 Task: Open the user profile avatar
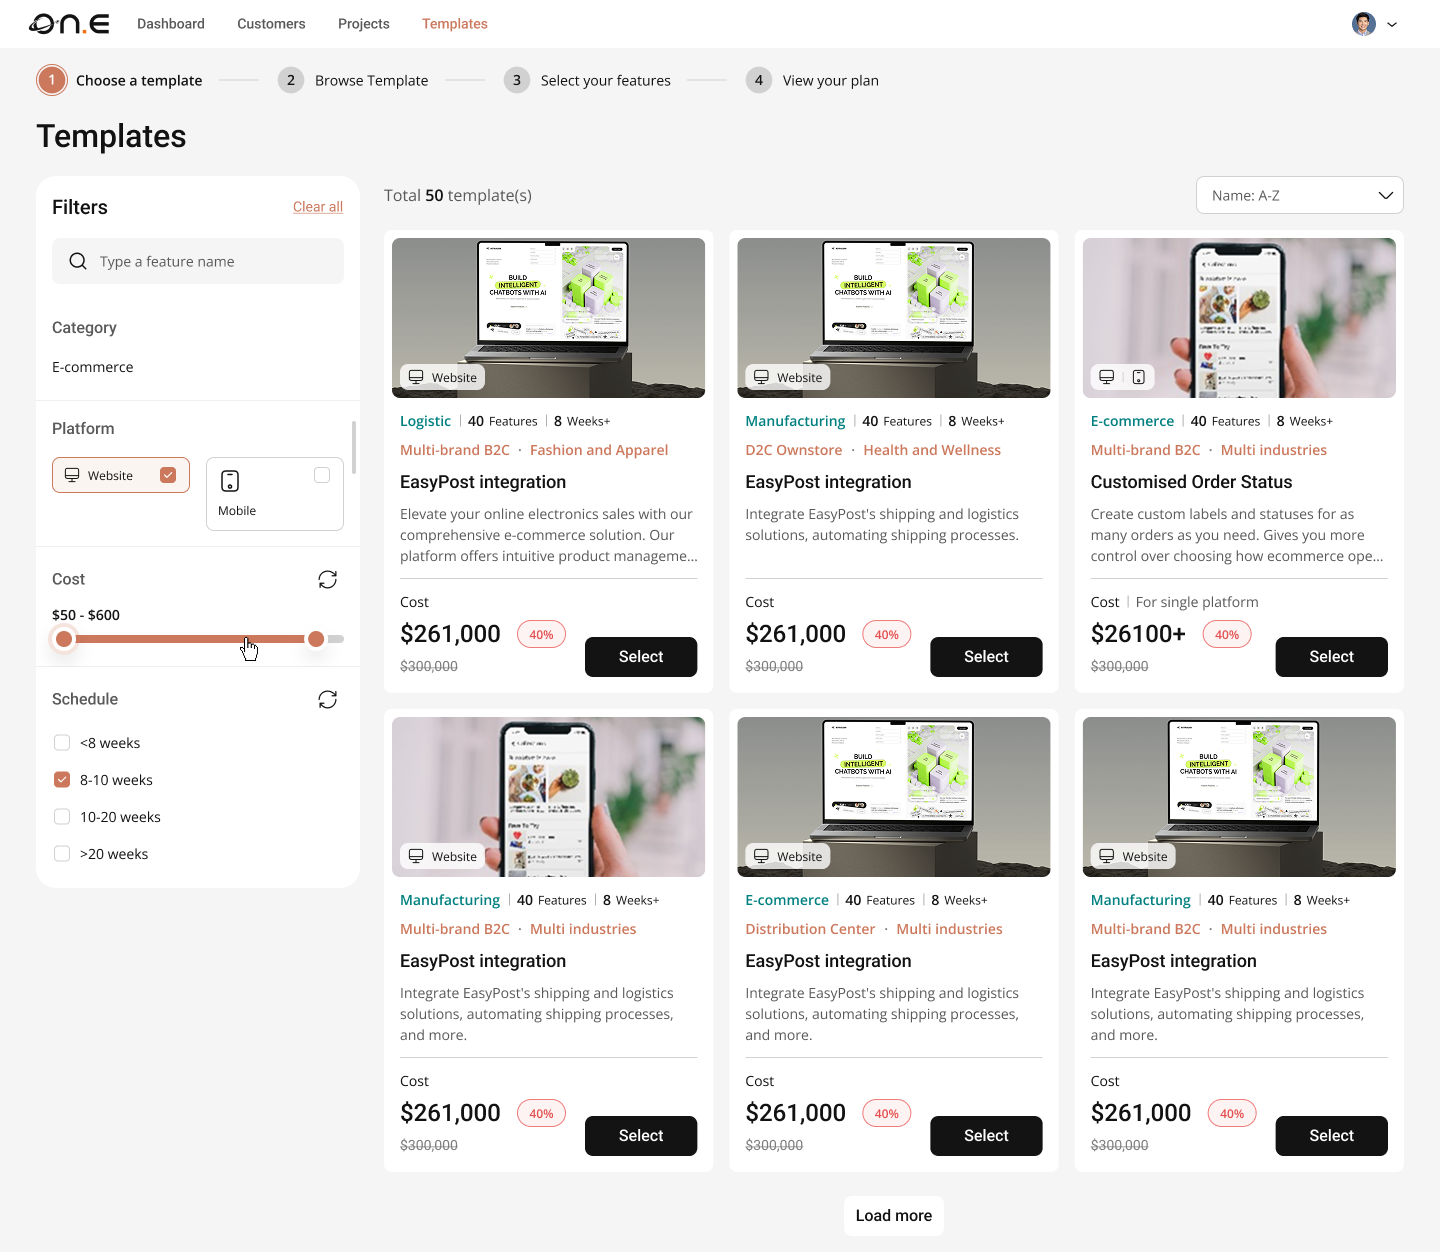pos(1363,24)
